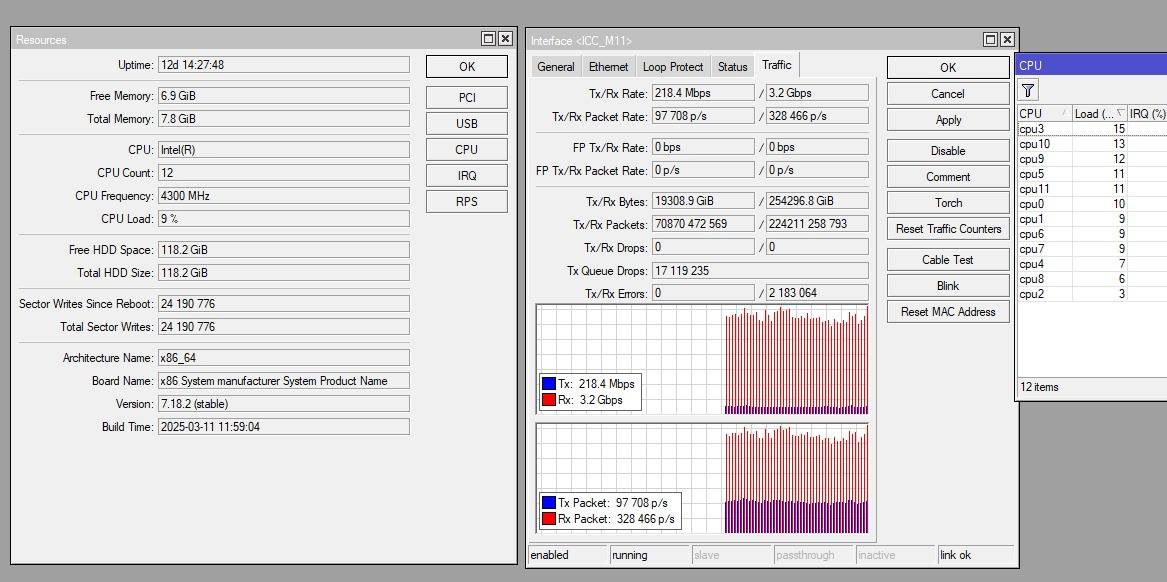
Task: Open the Ethernet tab
Action: (x=609, y=67)
